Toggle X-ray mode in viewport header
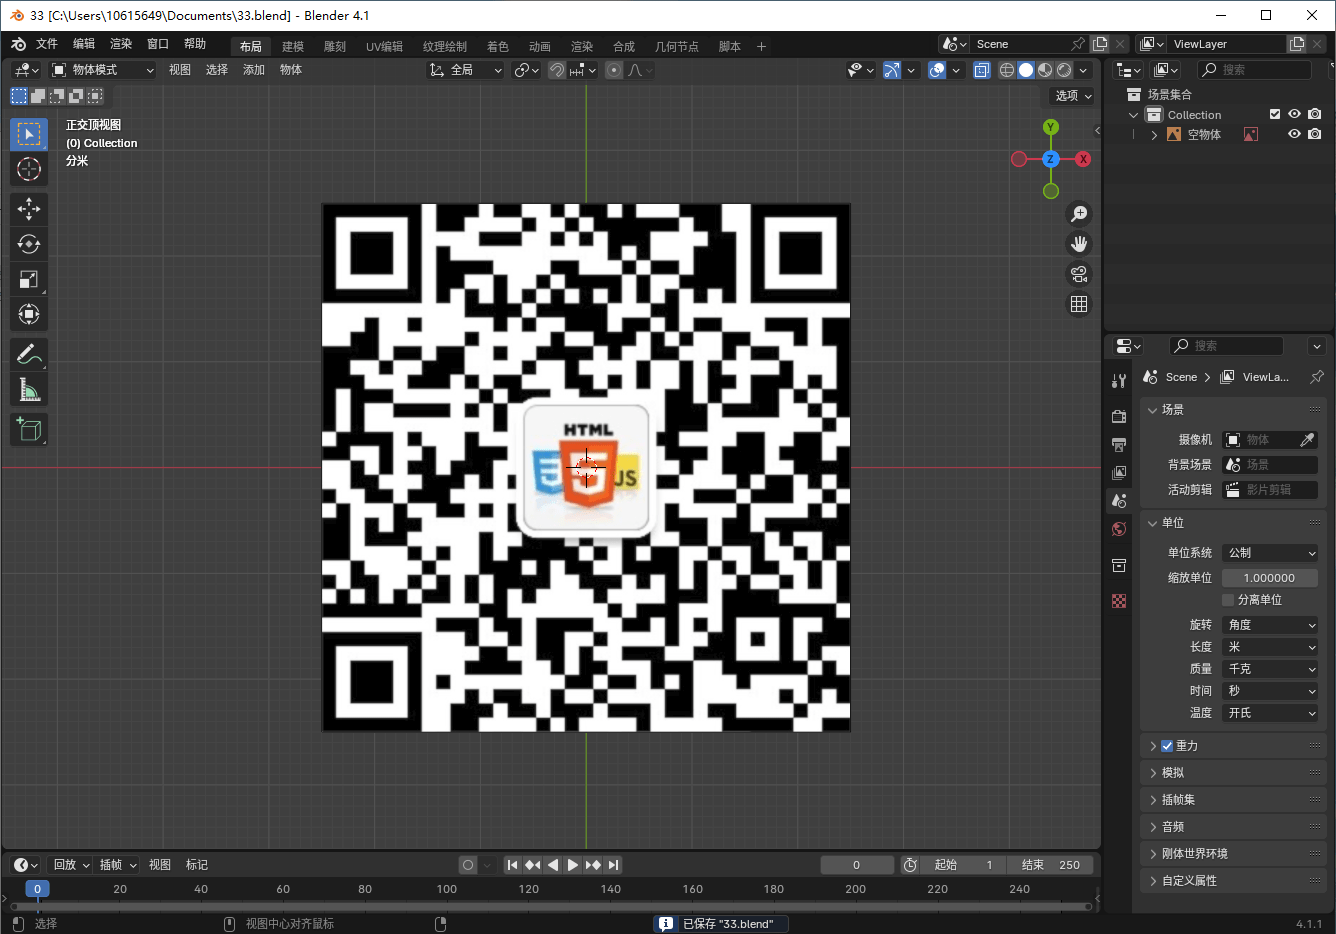 982,70
